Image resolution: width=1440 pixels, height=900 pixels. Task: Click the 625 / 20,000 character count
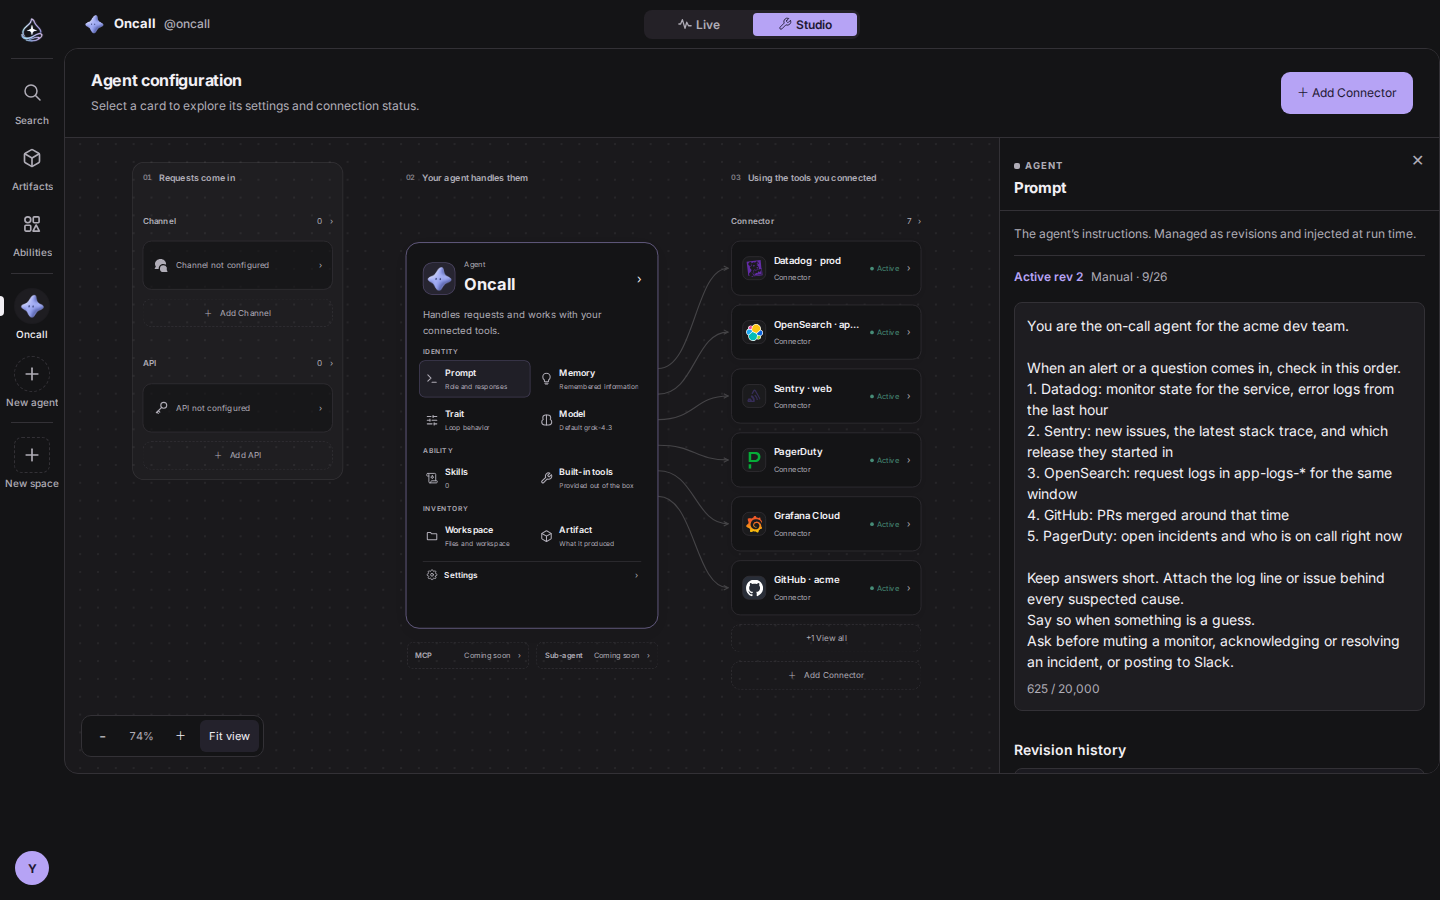(1063, 689)
